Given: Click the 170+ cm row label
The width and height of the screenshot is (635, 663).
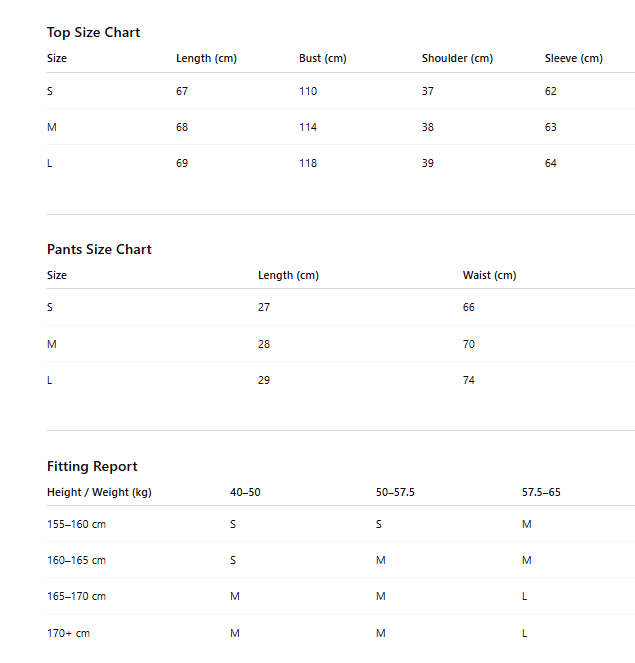Looking at the screenshot, I should tap(68, 633).
